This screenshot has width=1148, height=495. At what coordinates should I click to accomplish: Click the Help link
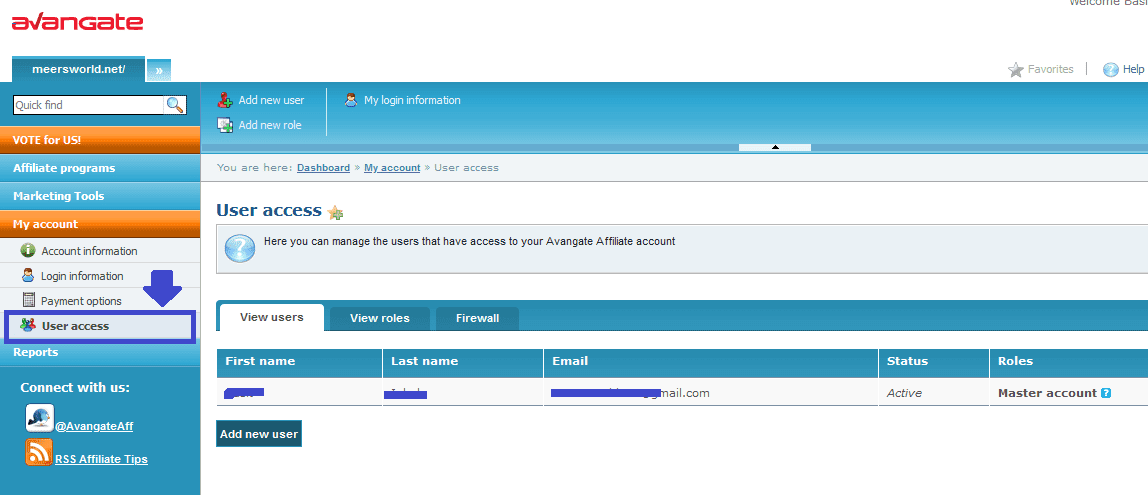[1133, 70]
